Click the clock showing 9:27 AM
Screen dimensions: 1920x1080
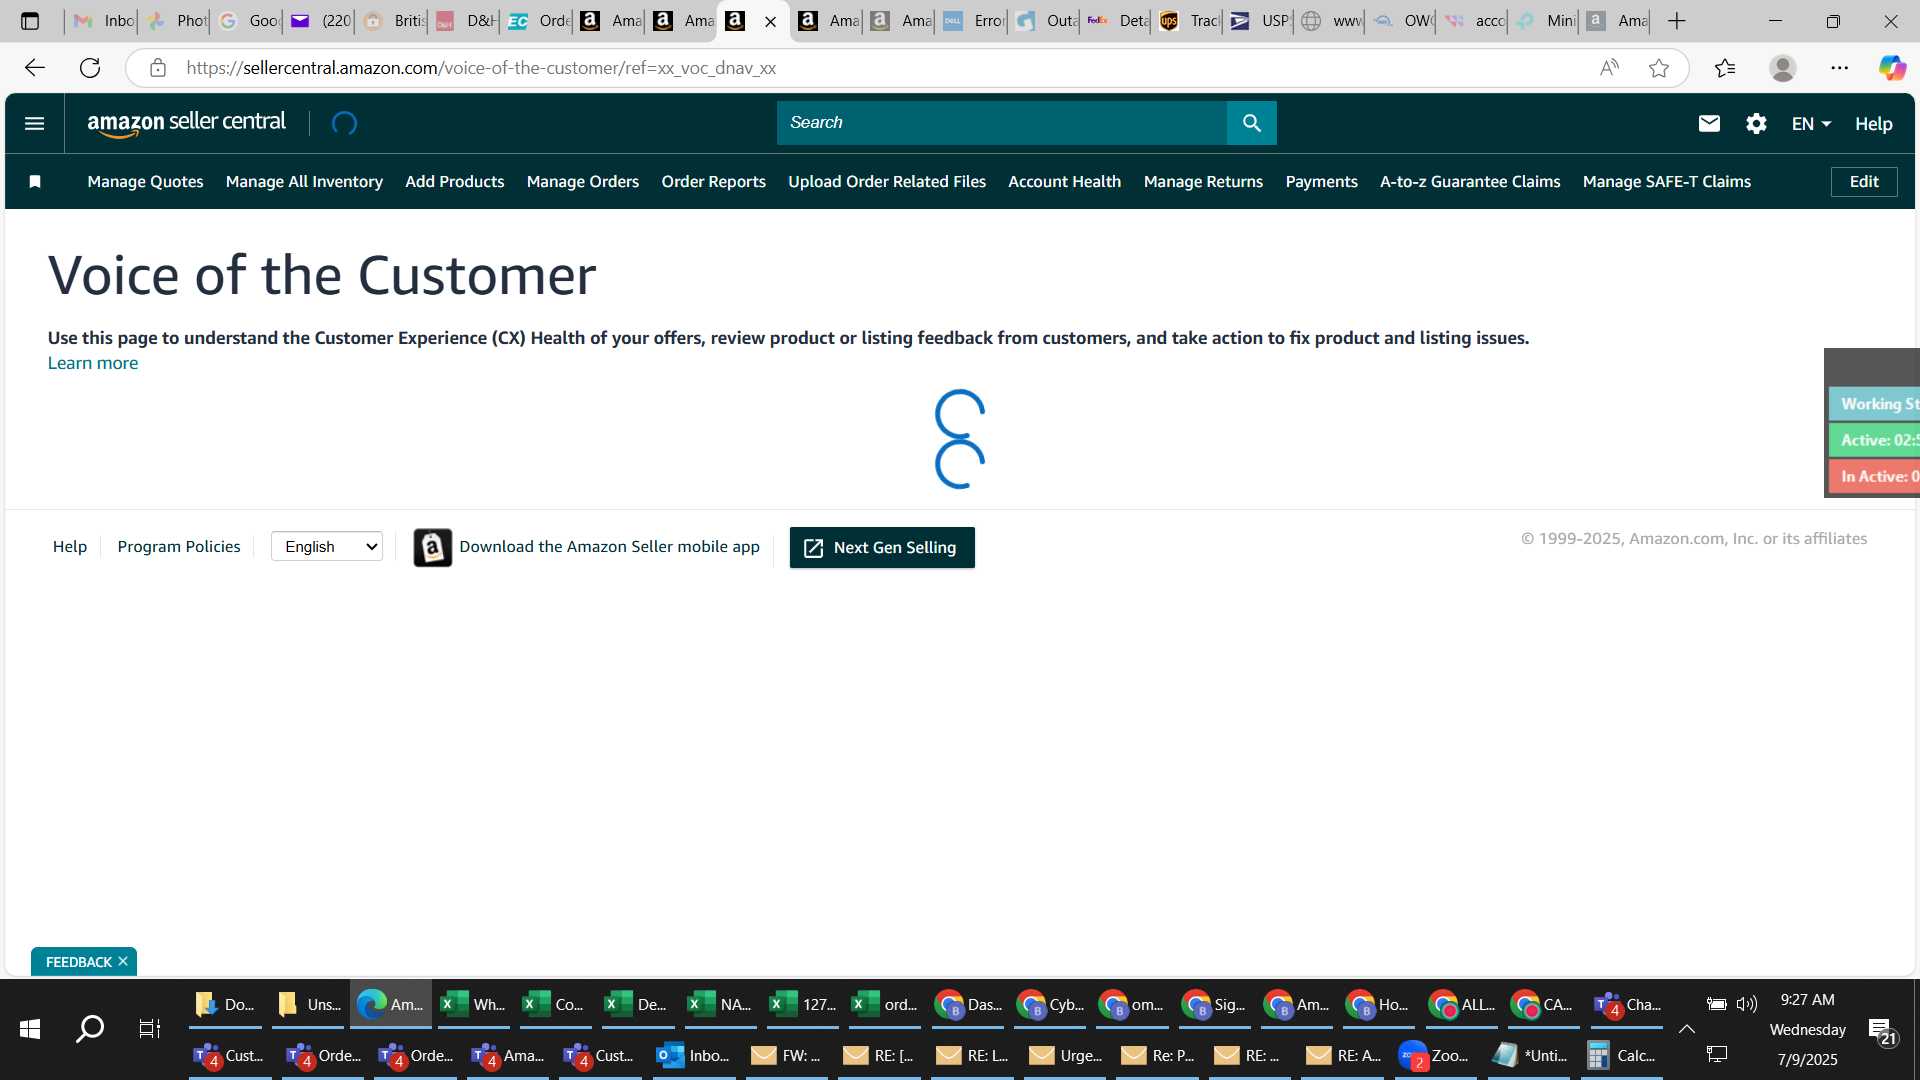(x=1807, y=1000)
